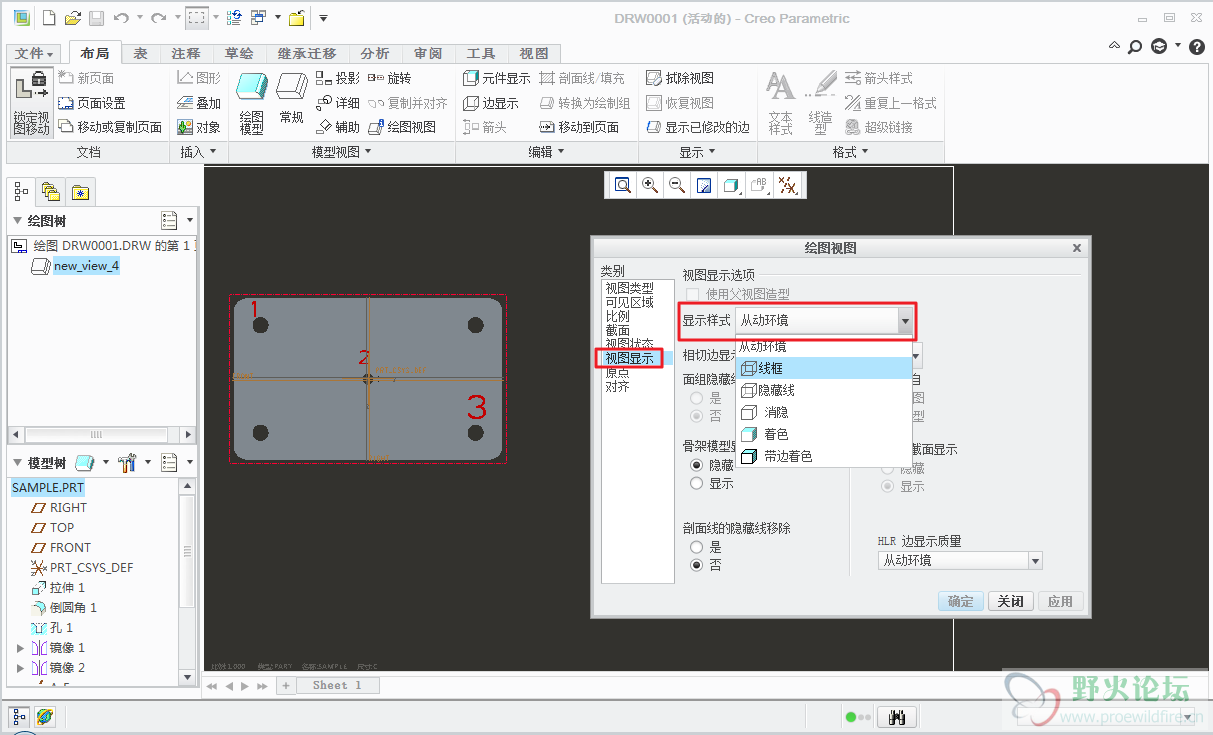Open the 文件 menu
The width and height of the screenshot is (1213, 735).
pyautogui.click(x=35, y=53)
